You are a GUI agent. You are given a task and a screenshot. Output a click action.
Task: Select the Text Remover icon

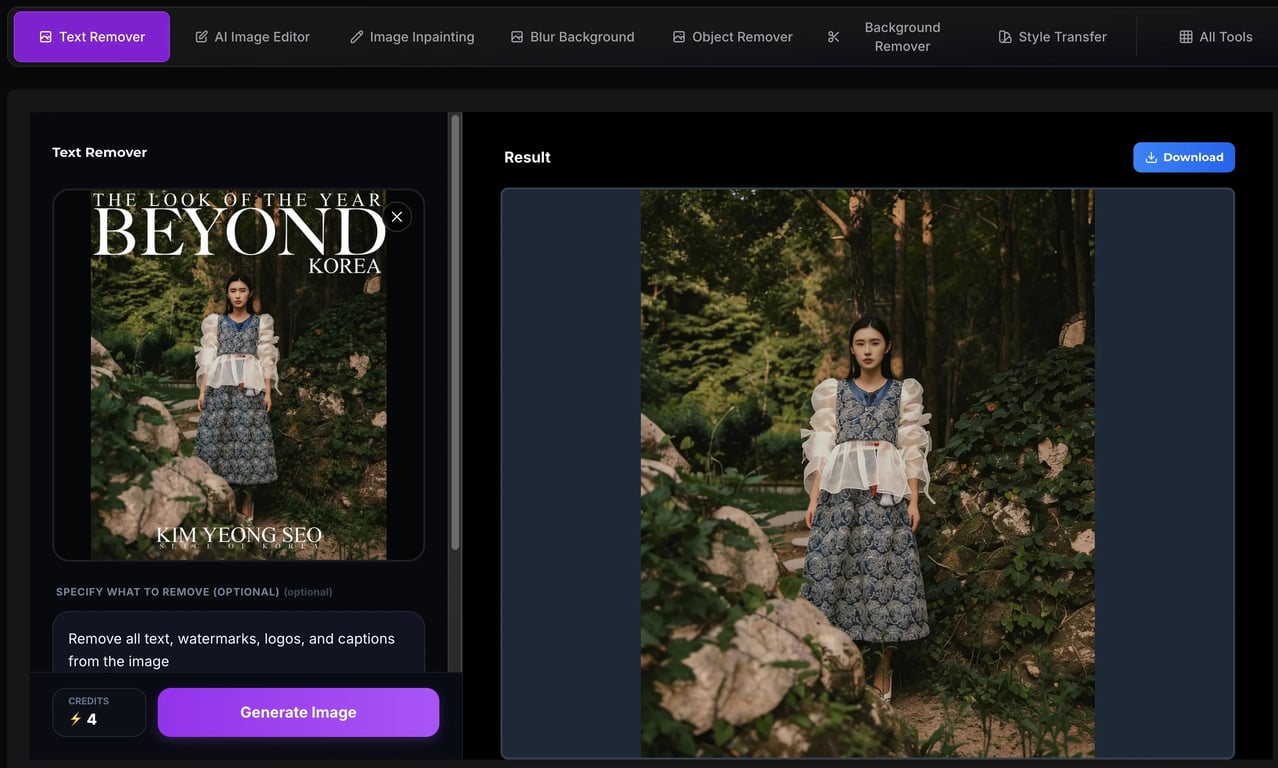tap(45, 36)
